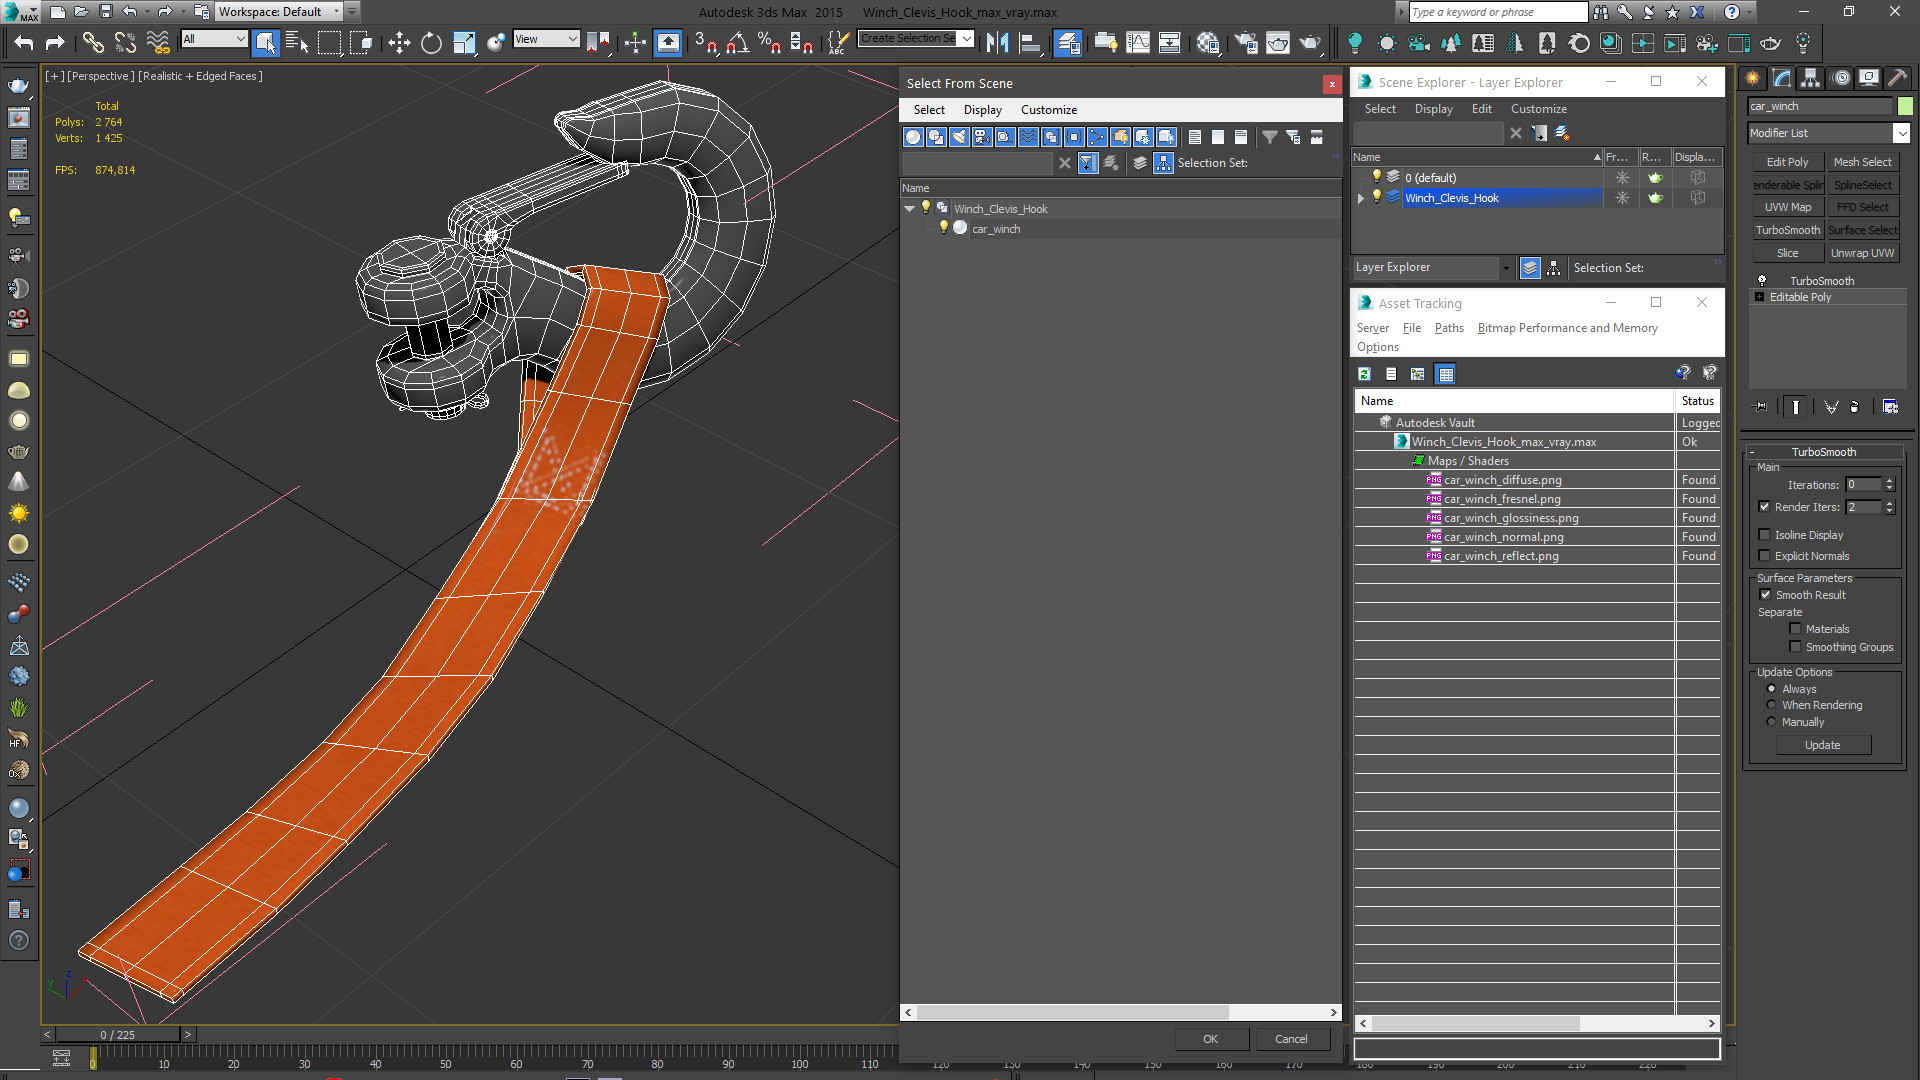The image size is (1920, 1080).
Task: Toggle 3D Snaps in main toolbar
Action: coord(706,42)
